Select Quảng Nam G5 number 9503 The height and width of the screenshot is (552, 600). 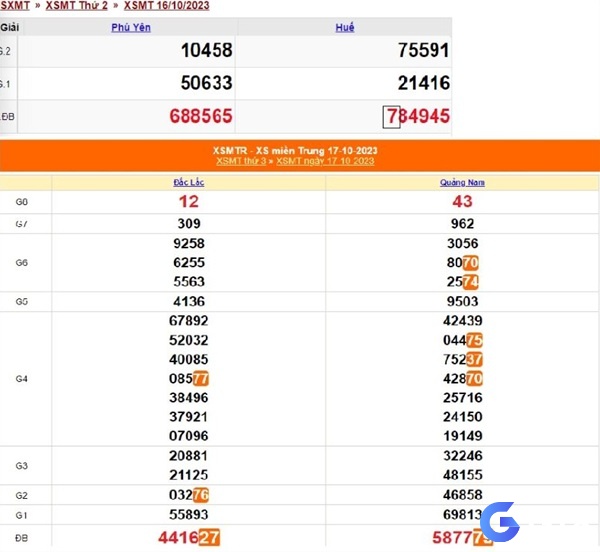[x=462, y=301]
